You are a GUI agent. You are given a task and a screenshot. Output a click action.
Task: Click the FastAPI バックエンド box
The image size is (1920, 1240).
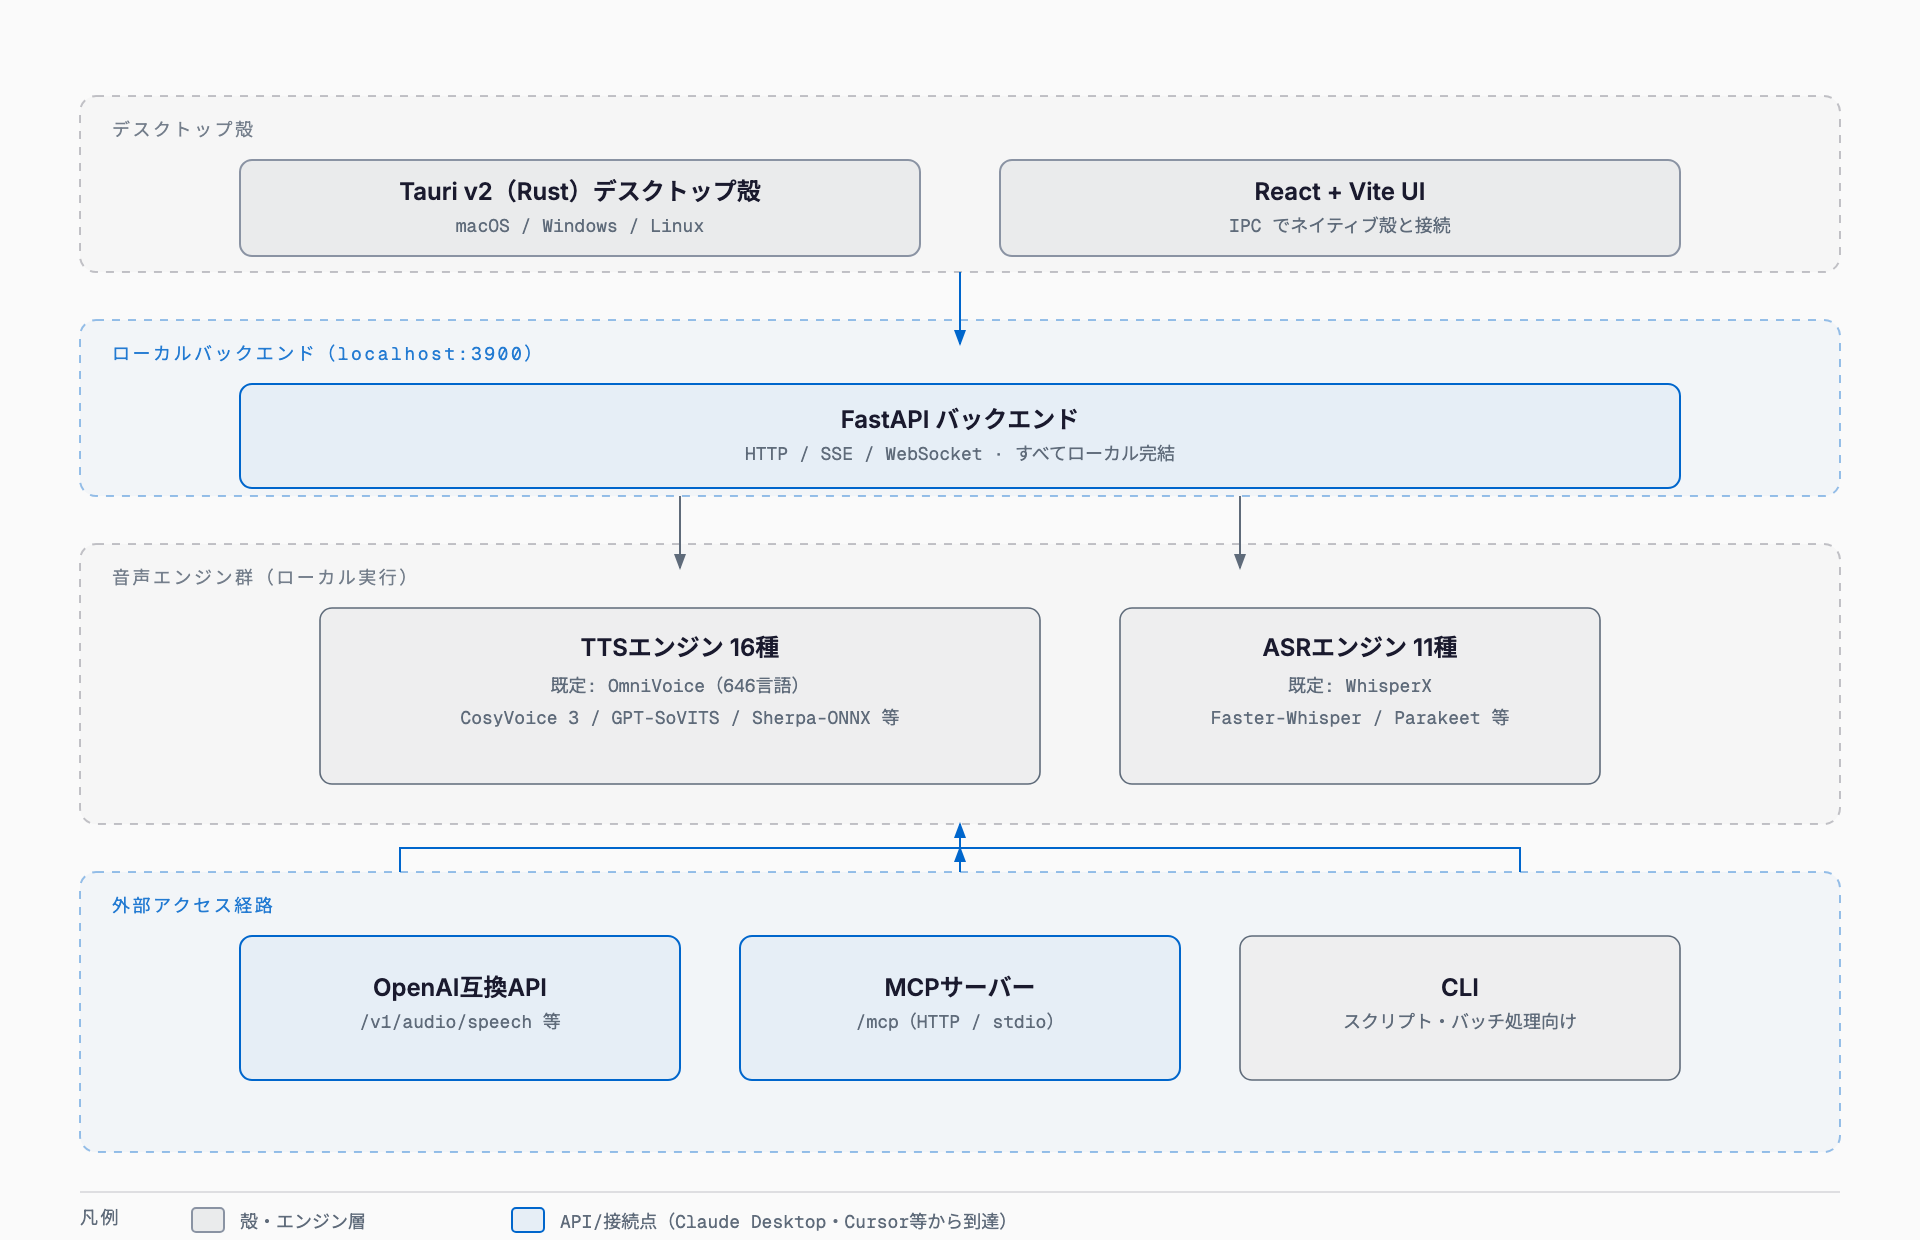960,436
